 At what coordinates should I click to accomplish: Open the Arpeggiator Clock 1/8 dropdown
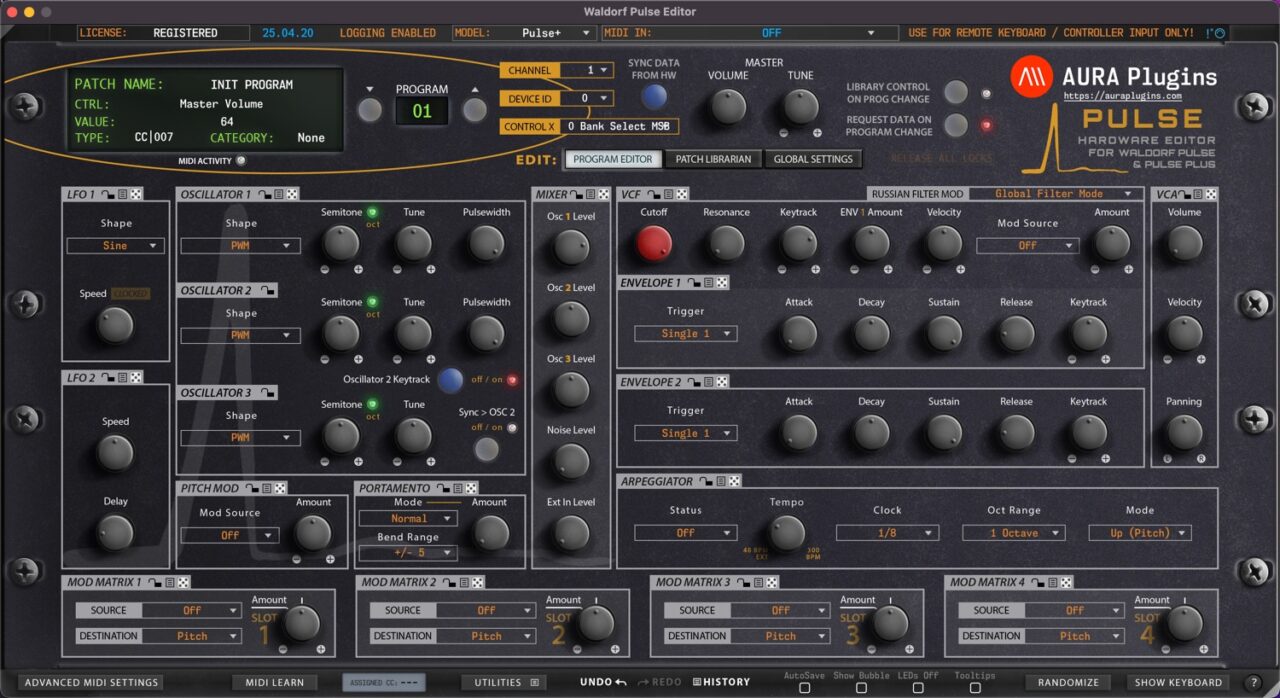[x=888, y=533]
